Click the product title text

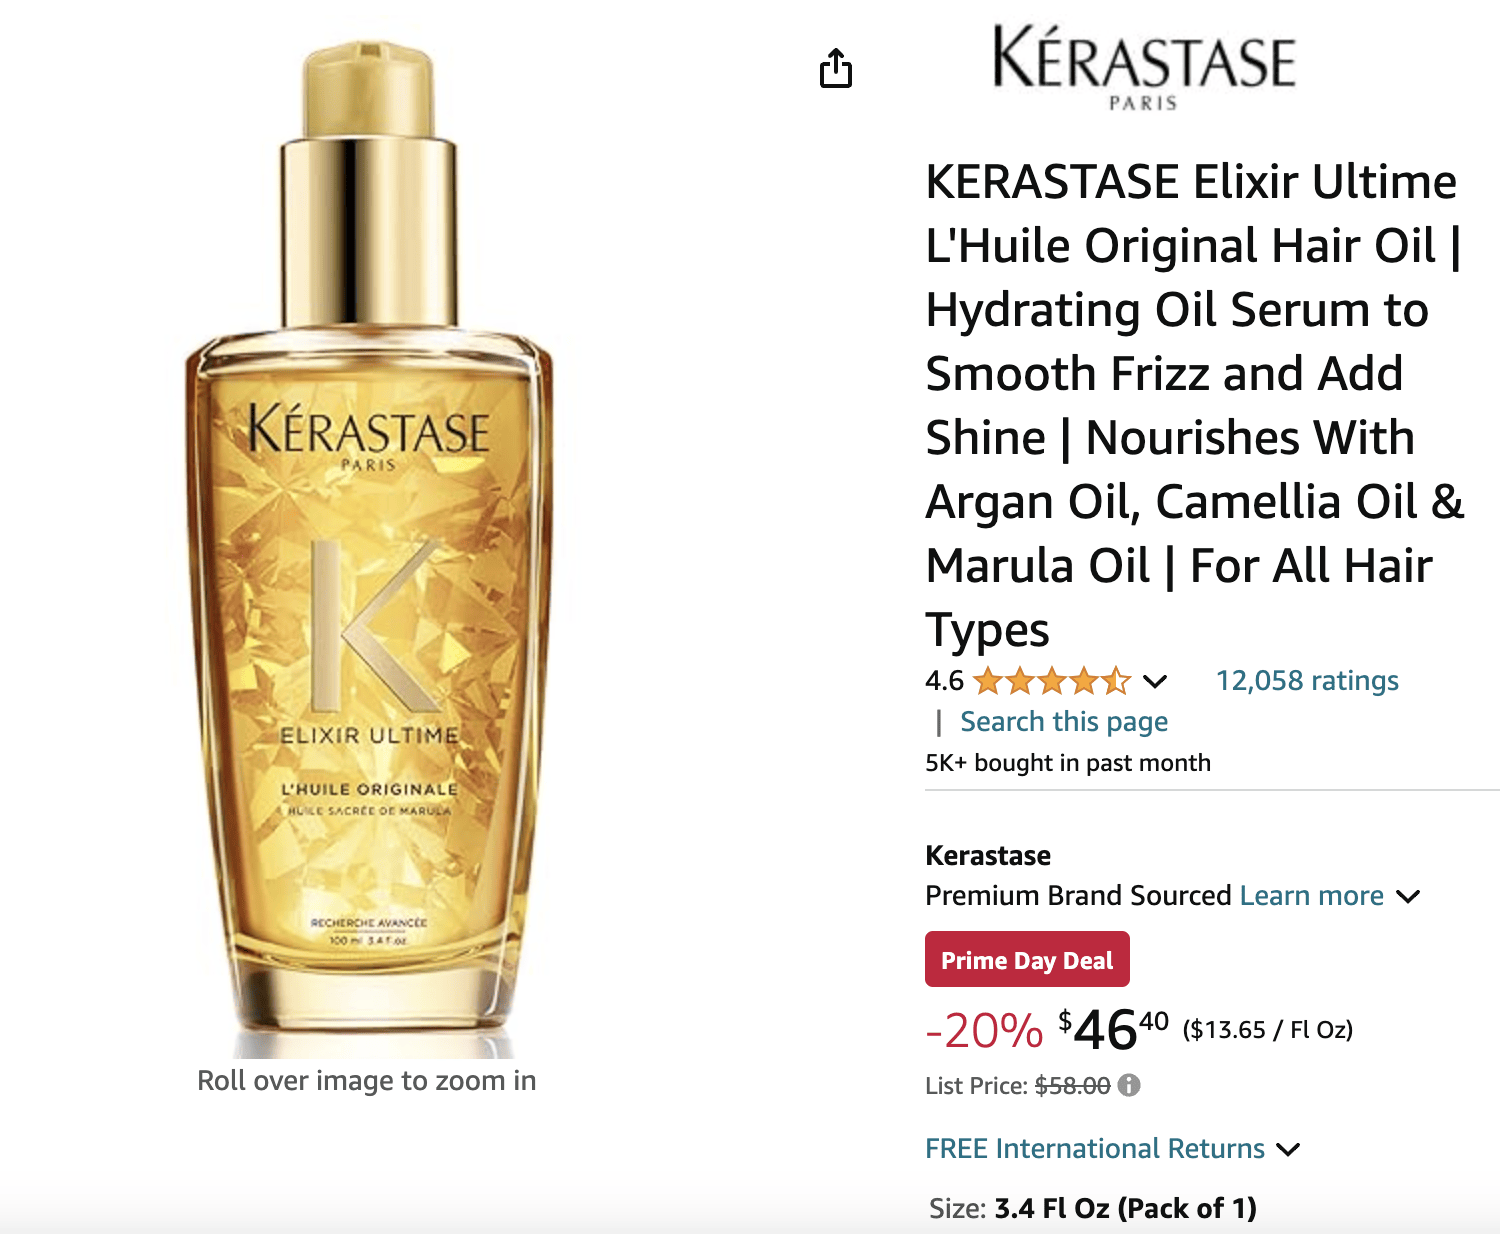tap(1195, 405)
